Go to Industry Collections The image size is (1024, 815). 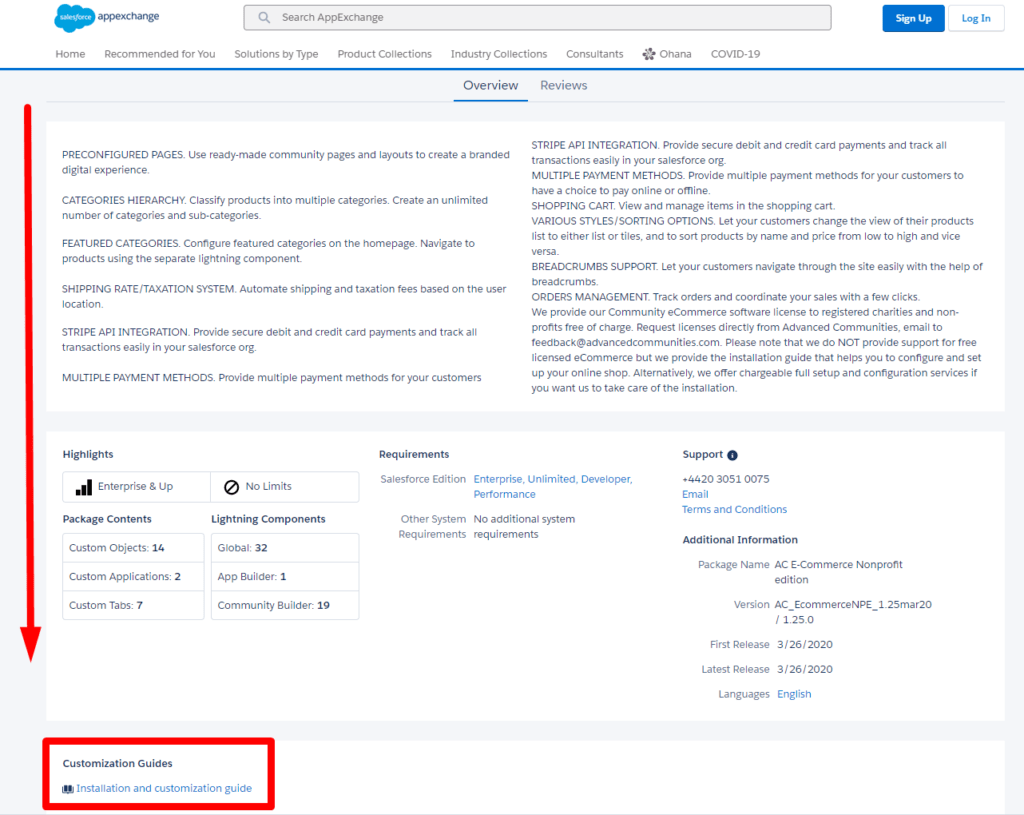coord(498,54)
